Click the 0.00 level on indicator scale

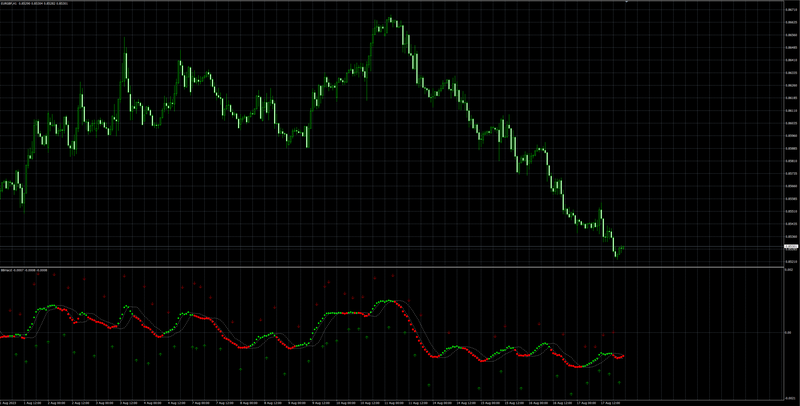(789, 333)
